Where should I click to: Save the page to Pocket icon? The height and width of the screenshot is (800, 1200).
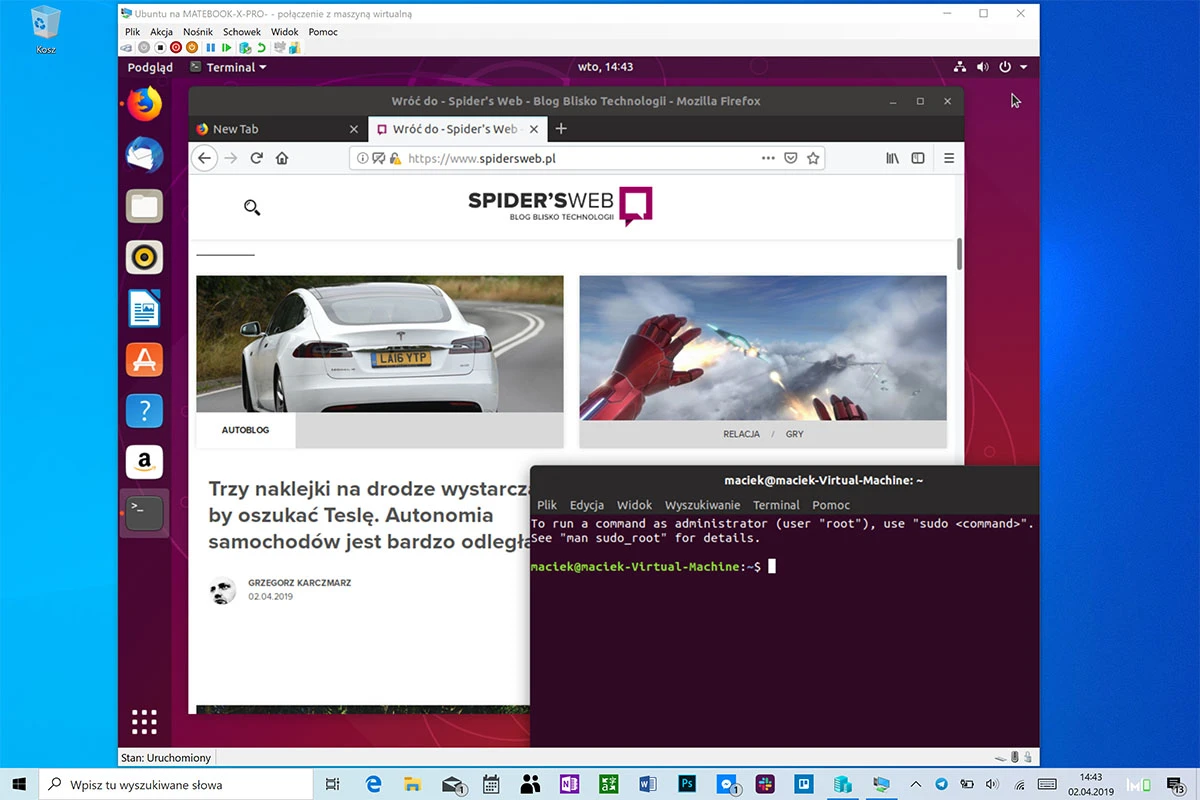tap(790, 158)
